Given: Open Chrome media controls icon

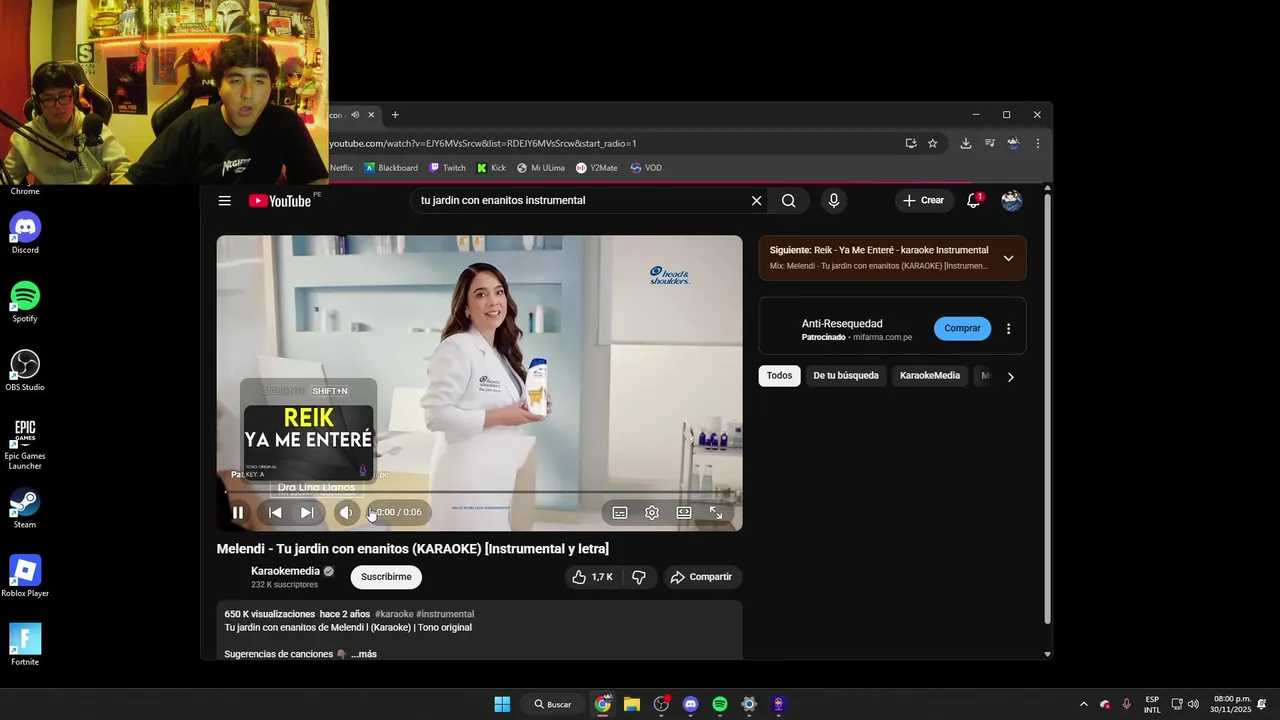Looking at the screenshot, I should click(x=990, y=143).
